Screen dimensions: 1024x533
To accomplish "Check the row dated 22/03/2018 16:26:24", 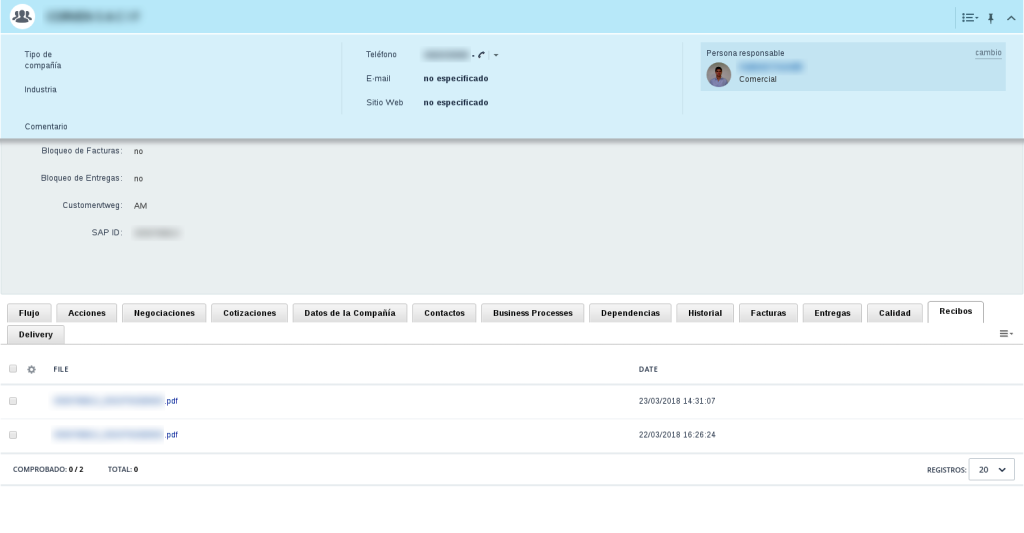I will coord(13,435).
